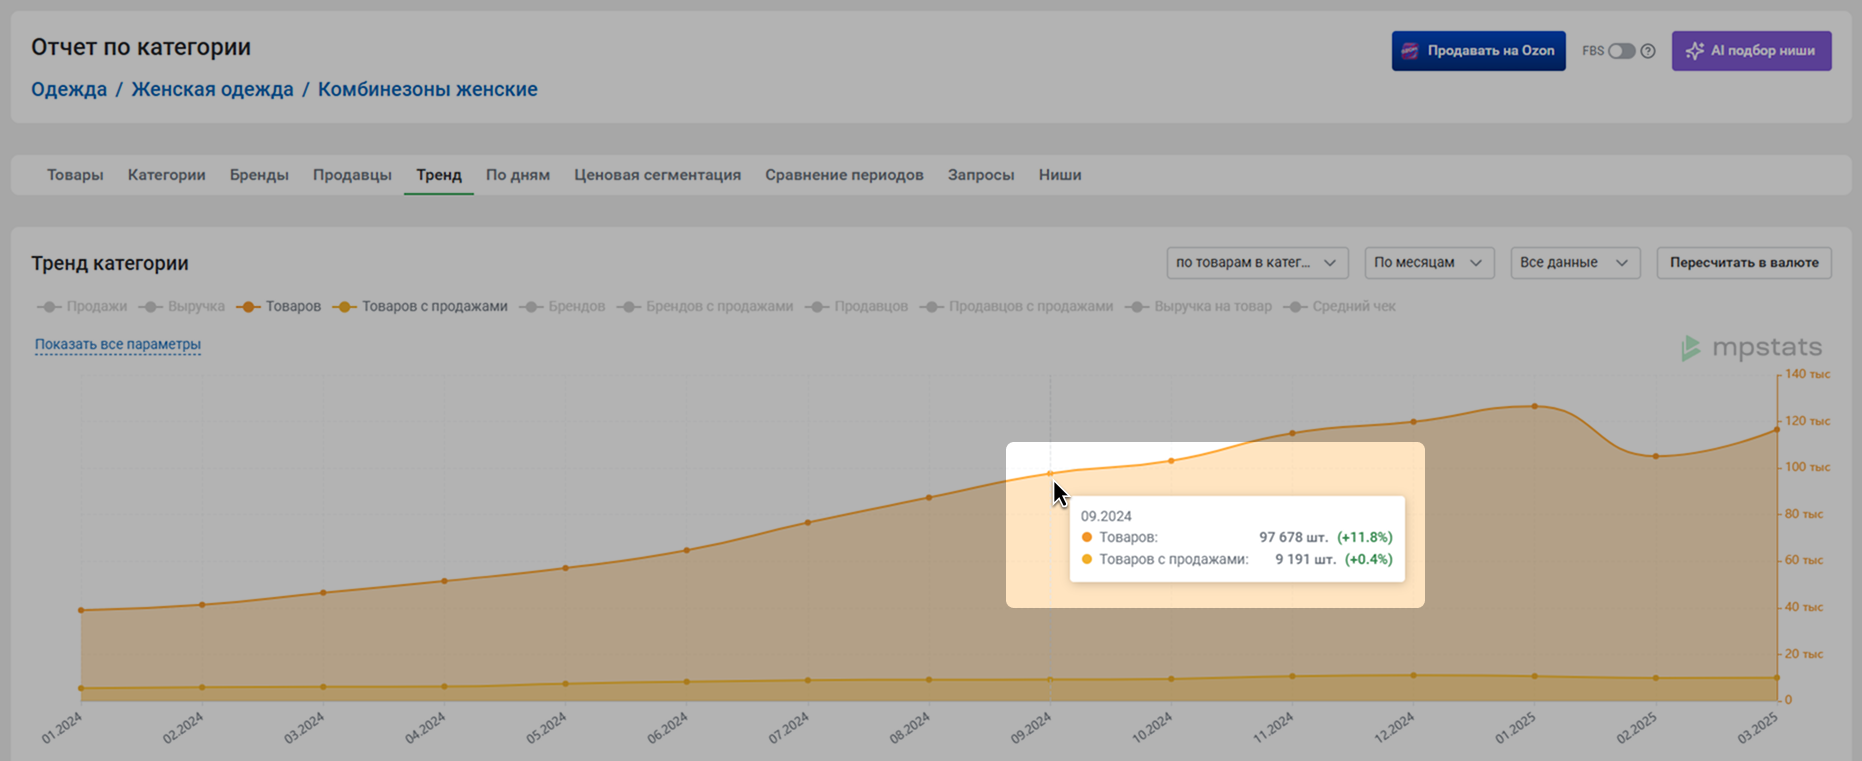The width and height of the screenshot is (1862, 761).
Task: Open the Ниши tab
Action: [1060, 175]
